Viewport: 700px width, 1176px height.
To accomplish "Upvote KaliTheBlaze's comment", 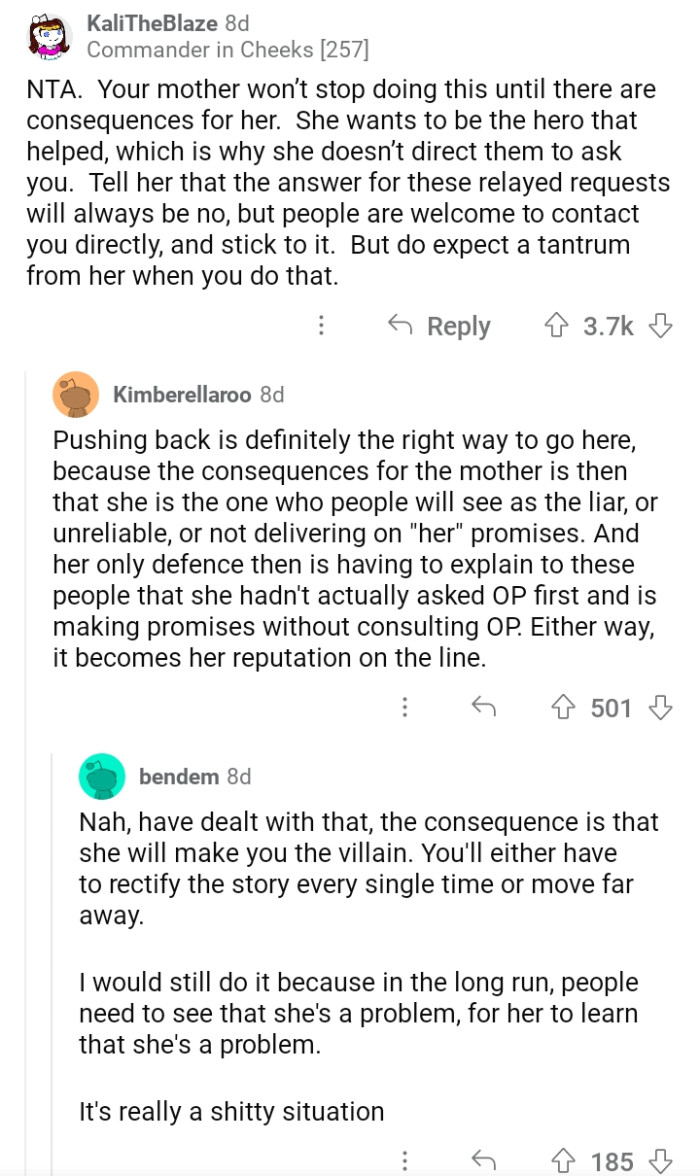I will click(556, 325).
